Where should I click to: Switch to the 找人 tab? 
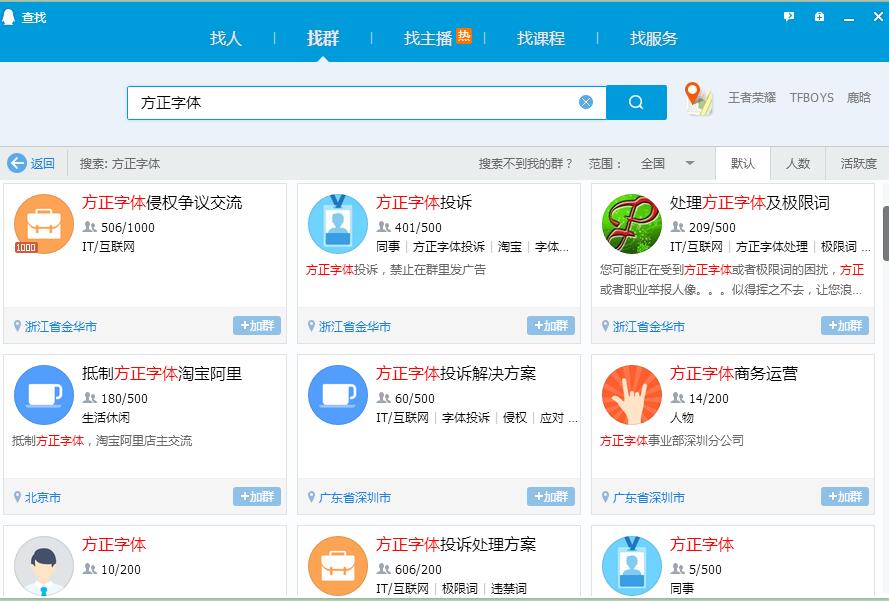(x=226, y=38)
